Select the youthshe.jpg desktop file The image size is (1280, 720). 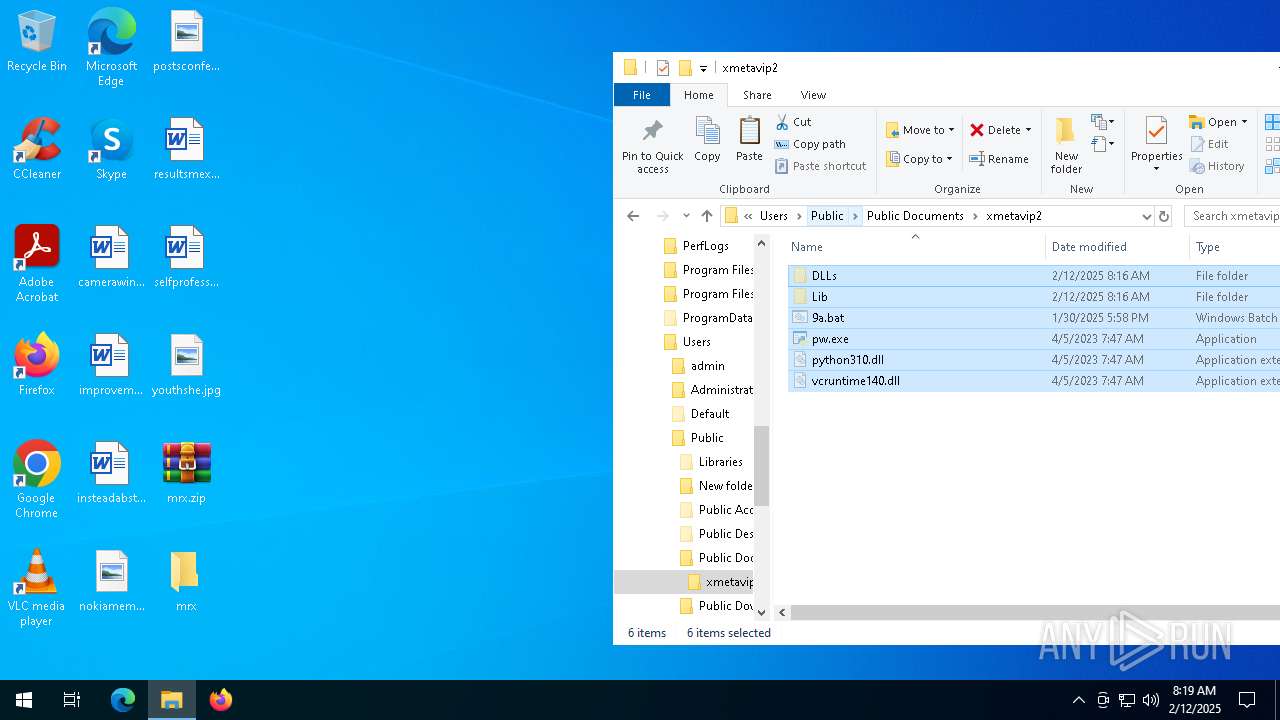(186, 366)
